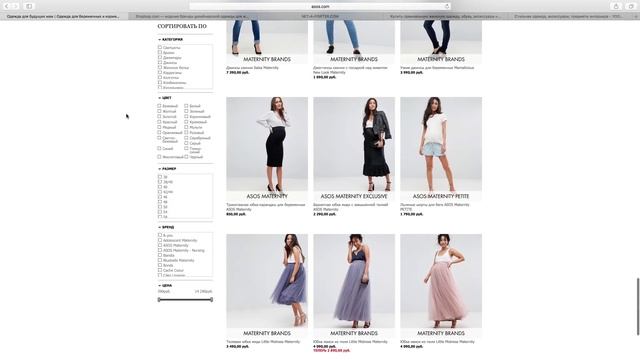Select size 38 checkbox

tap(160, 177)
